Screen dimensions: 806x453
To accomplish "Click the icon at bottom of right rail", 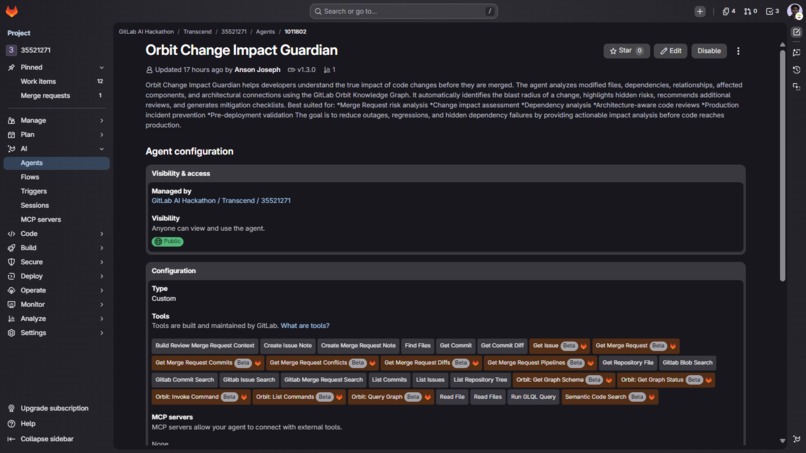I will [796, 439].
